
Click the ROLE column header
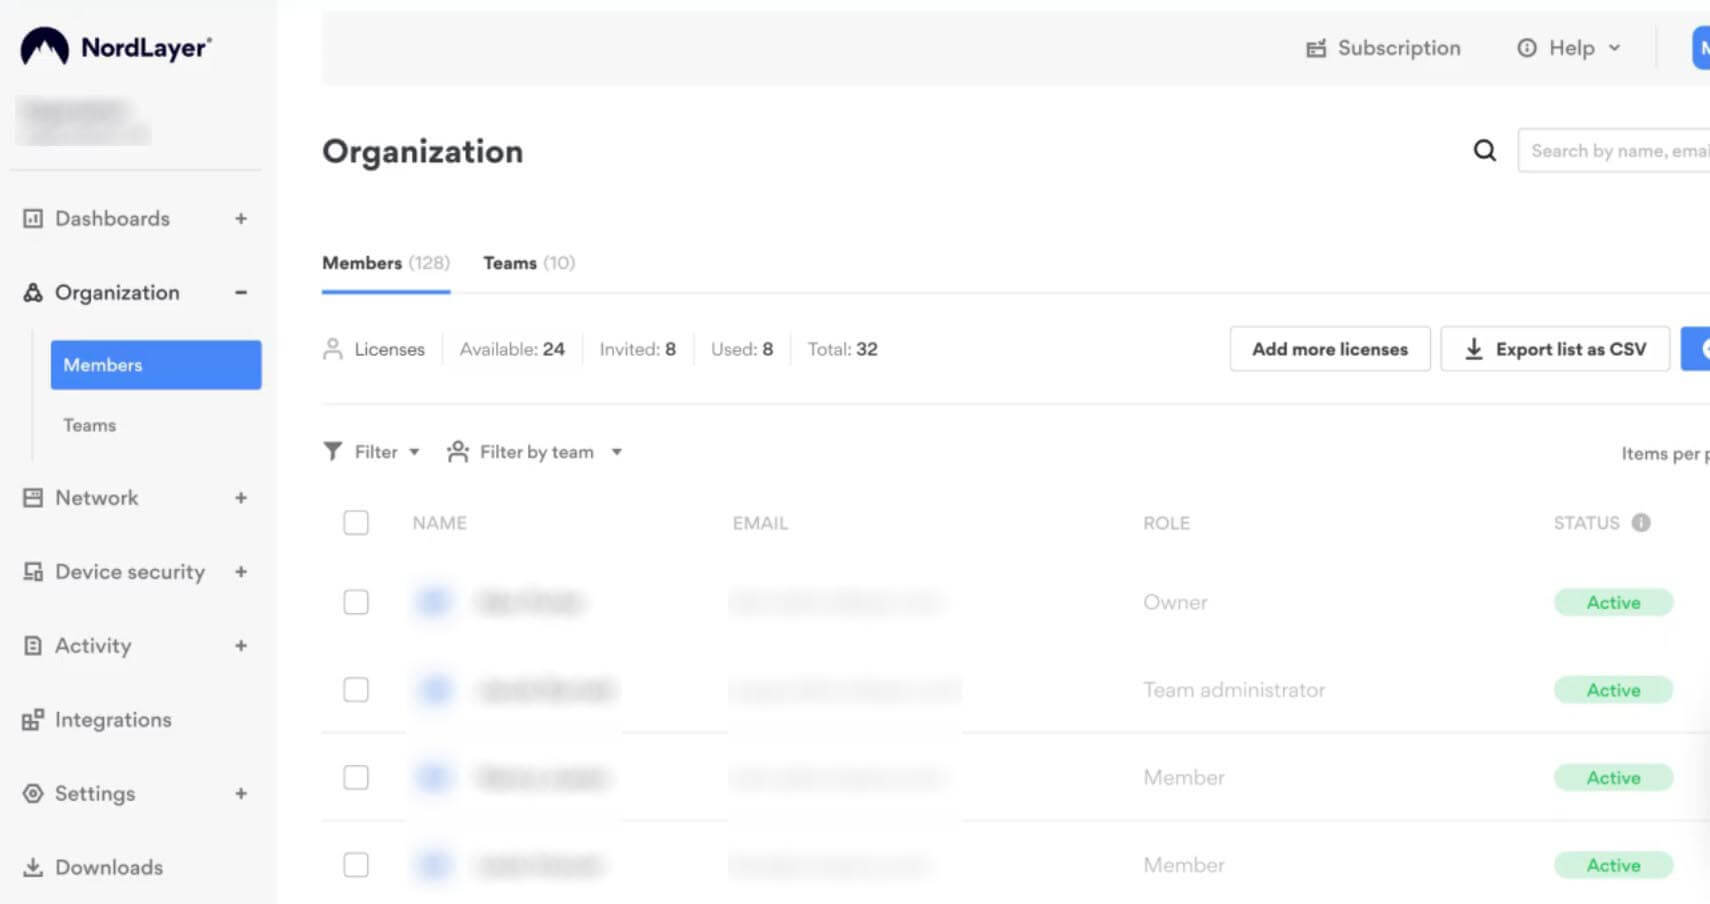tap(1167, 523)
